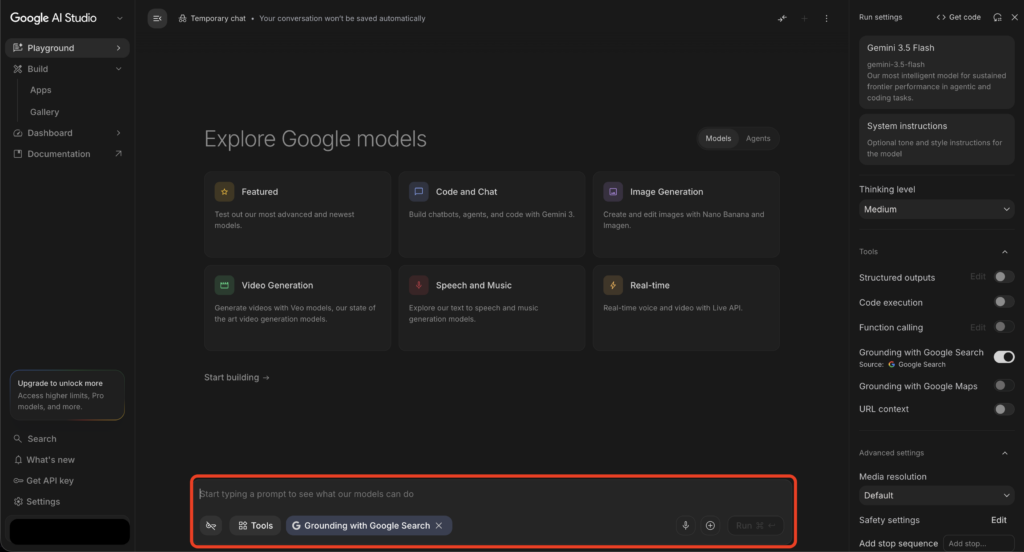Toggle Code execution switch

1004,302
